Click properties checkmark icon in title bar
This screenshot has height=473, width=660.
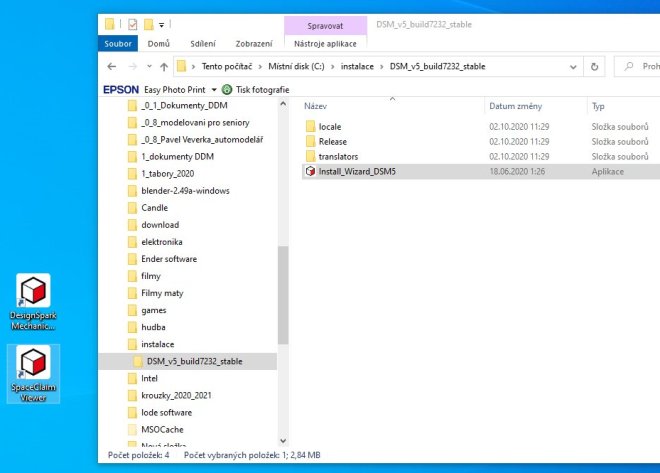pyautogui.click(x=133, y=24)
